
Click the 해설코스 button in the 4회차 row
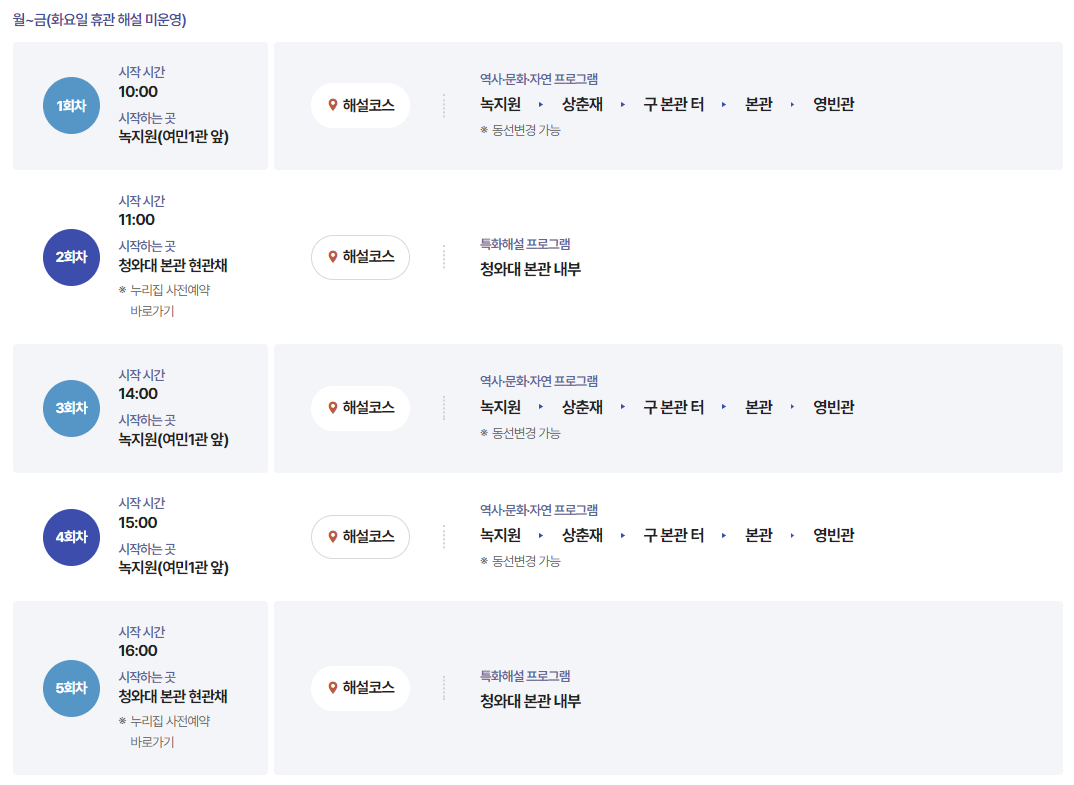[360, 537]
